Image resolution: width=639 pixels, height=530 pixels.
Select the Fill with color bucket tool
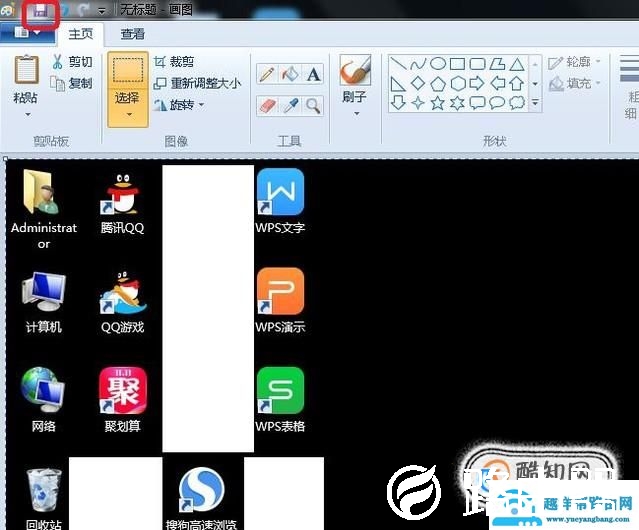tap(290, 75)
